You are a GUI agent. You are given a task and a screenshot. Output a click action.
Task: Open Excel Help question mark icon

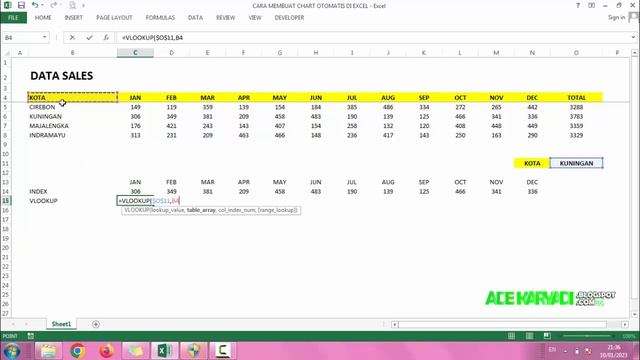point(578,5)
